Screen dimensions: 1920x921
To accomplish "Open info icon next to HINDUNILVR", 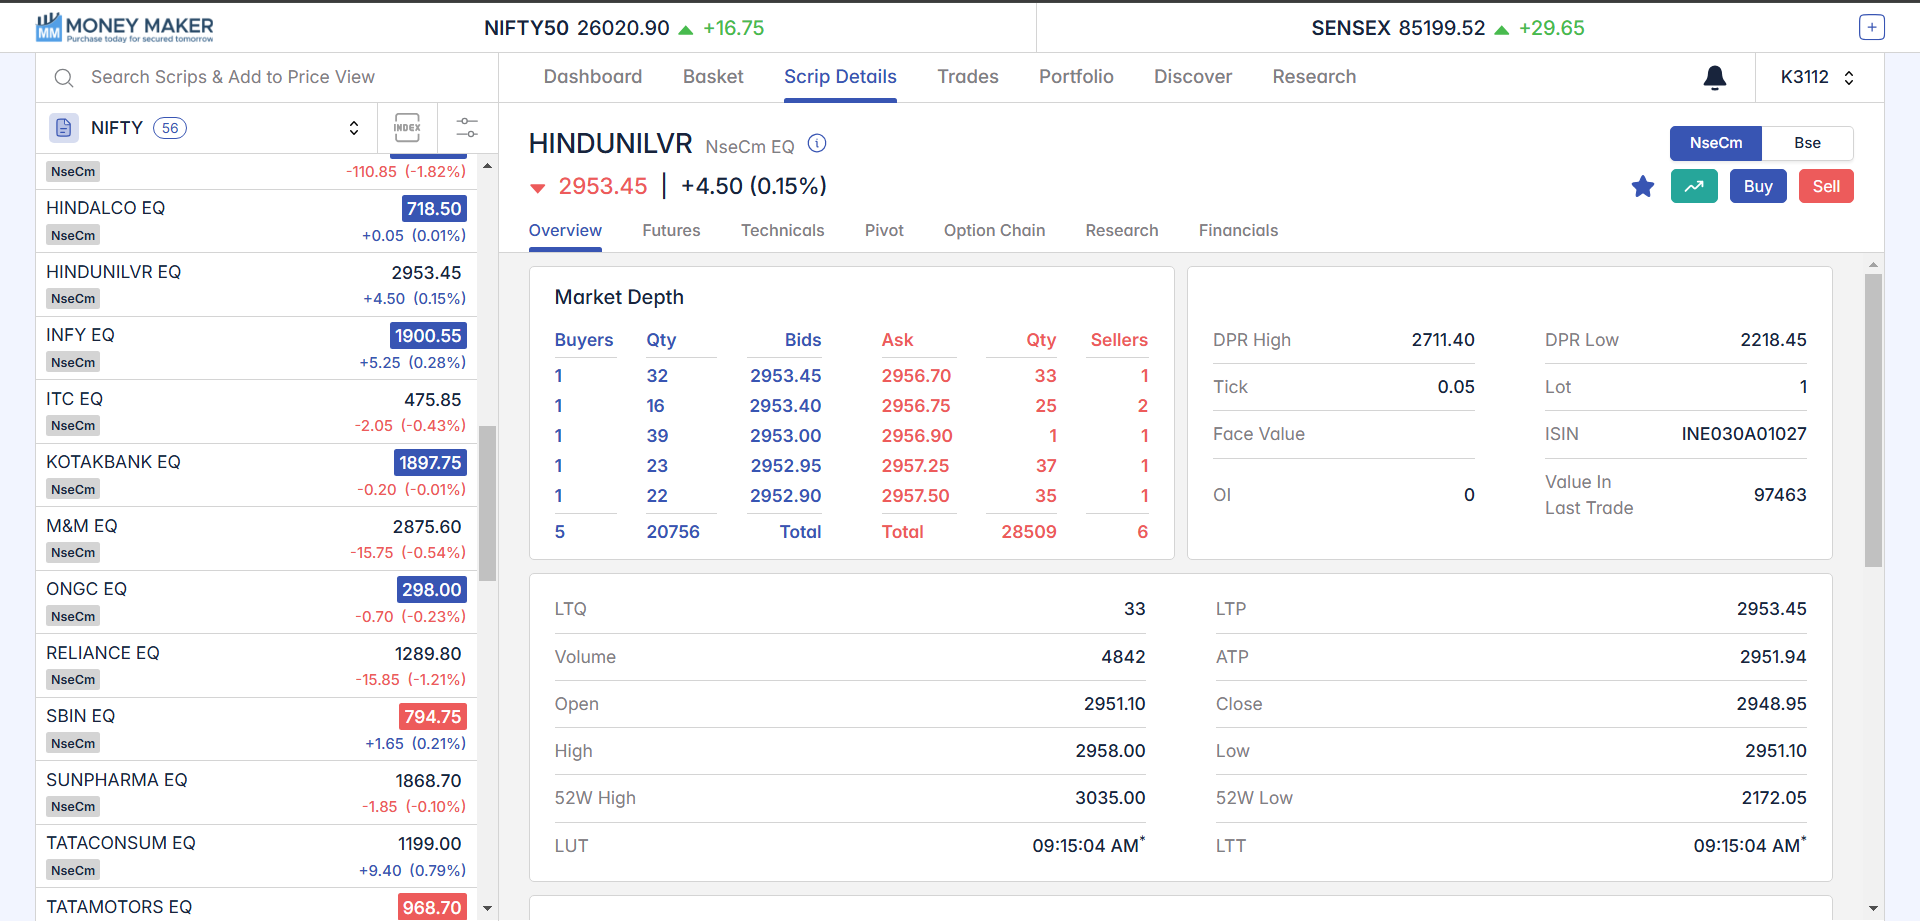I will (x=817, y=143).
